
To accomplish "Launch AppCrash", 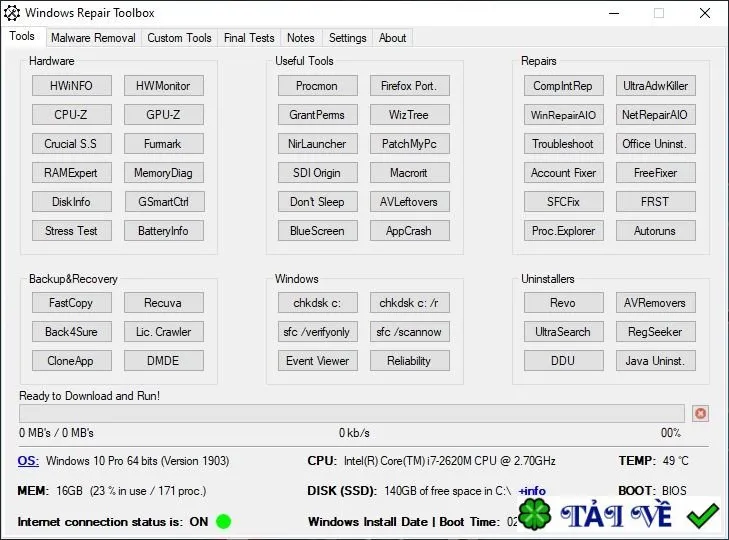I will [410, 231].
